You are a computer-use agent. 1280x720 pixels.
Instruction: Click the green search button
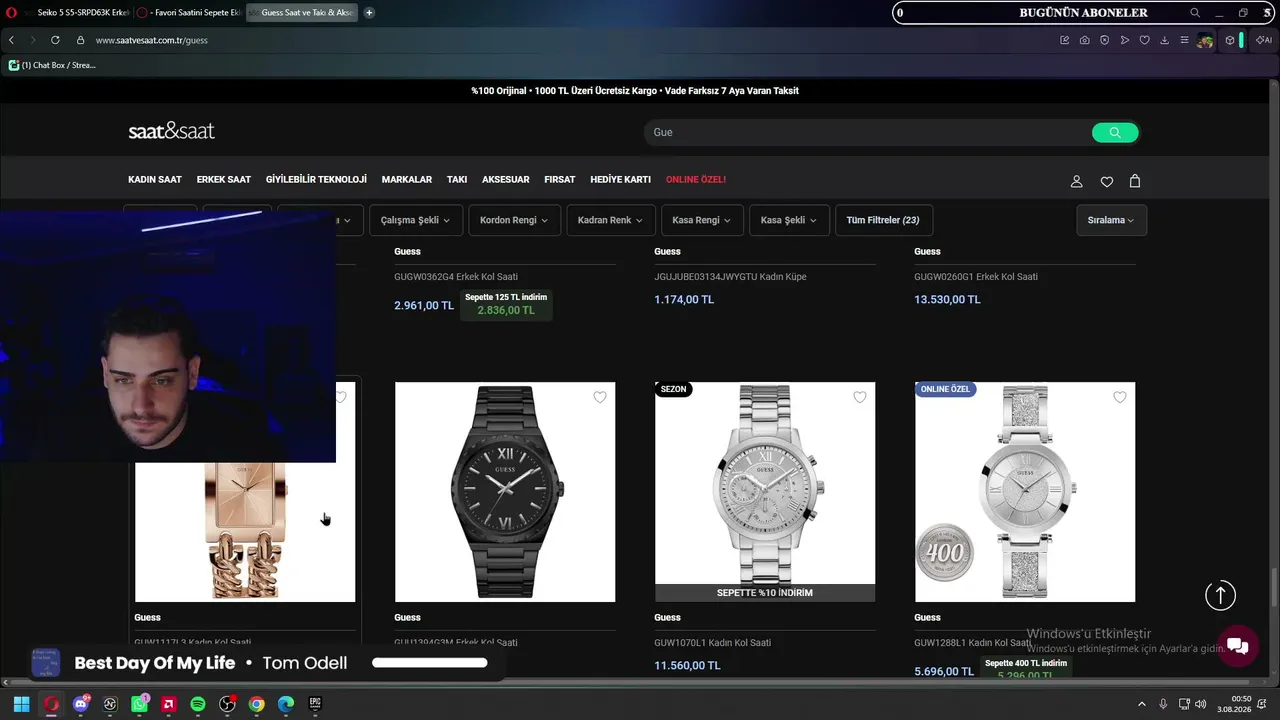[1115, 132]
